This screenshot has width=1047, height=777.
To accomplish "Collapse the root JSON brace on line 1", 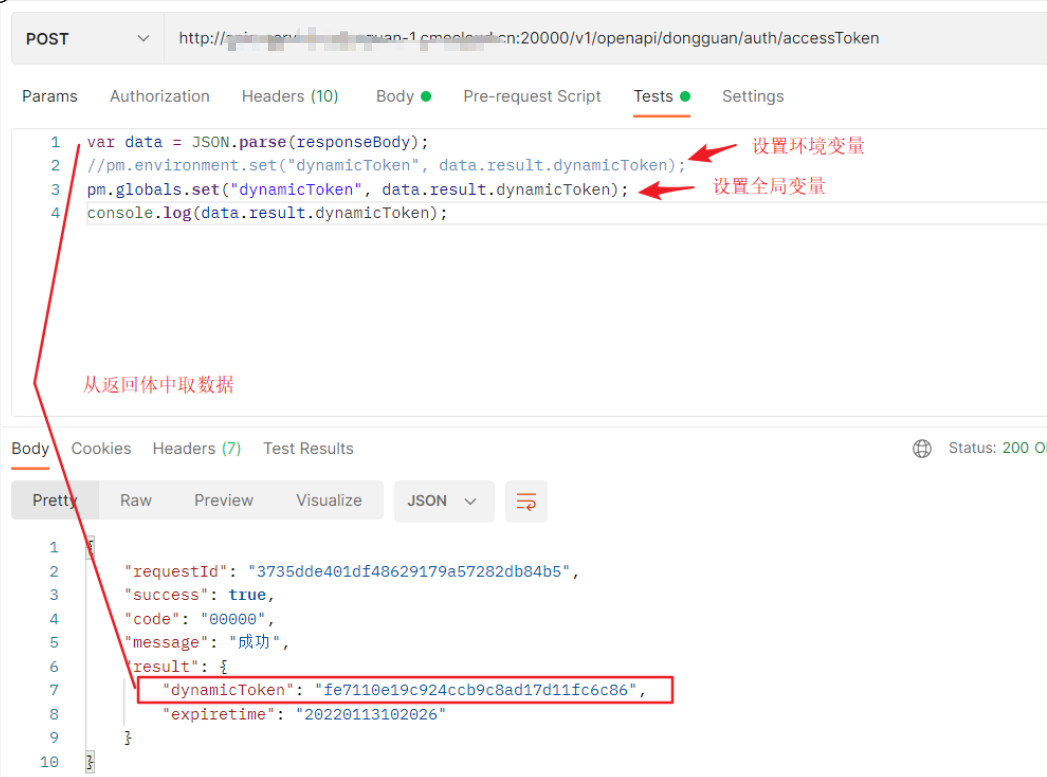I will pyautogui.click(x=90, y=547).
